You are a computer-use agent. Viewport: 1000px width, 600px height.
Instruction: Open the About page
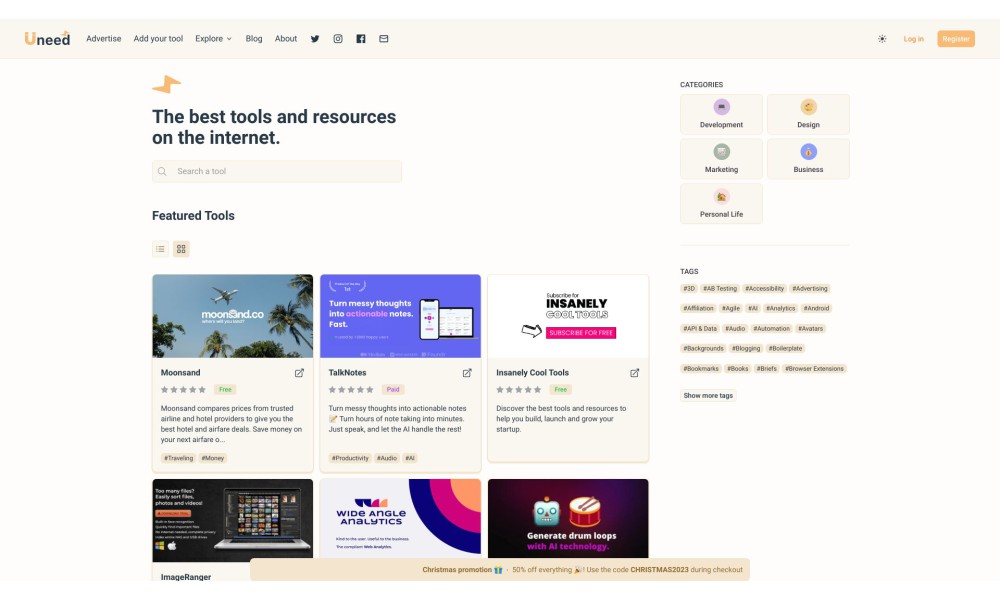point(286,39)
